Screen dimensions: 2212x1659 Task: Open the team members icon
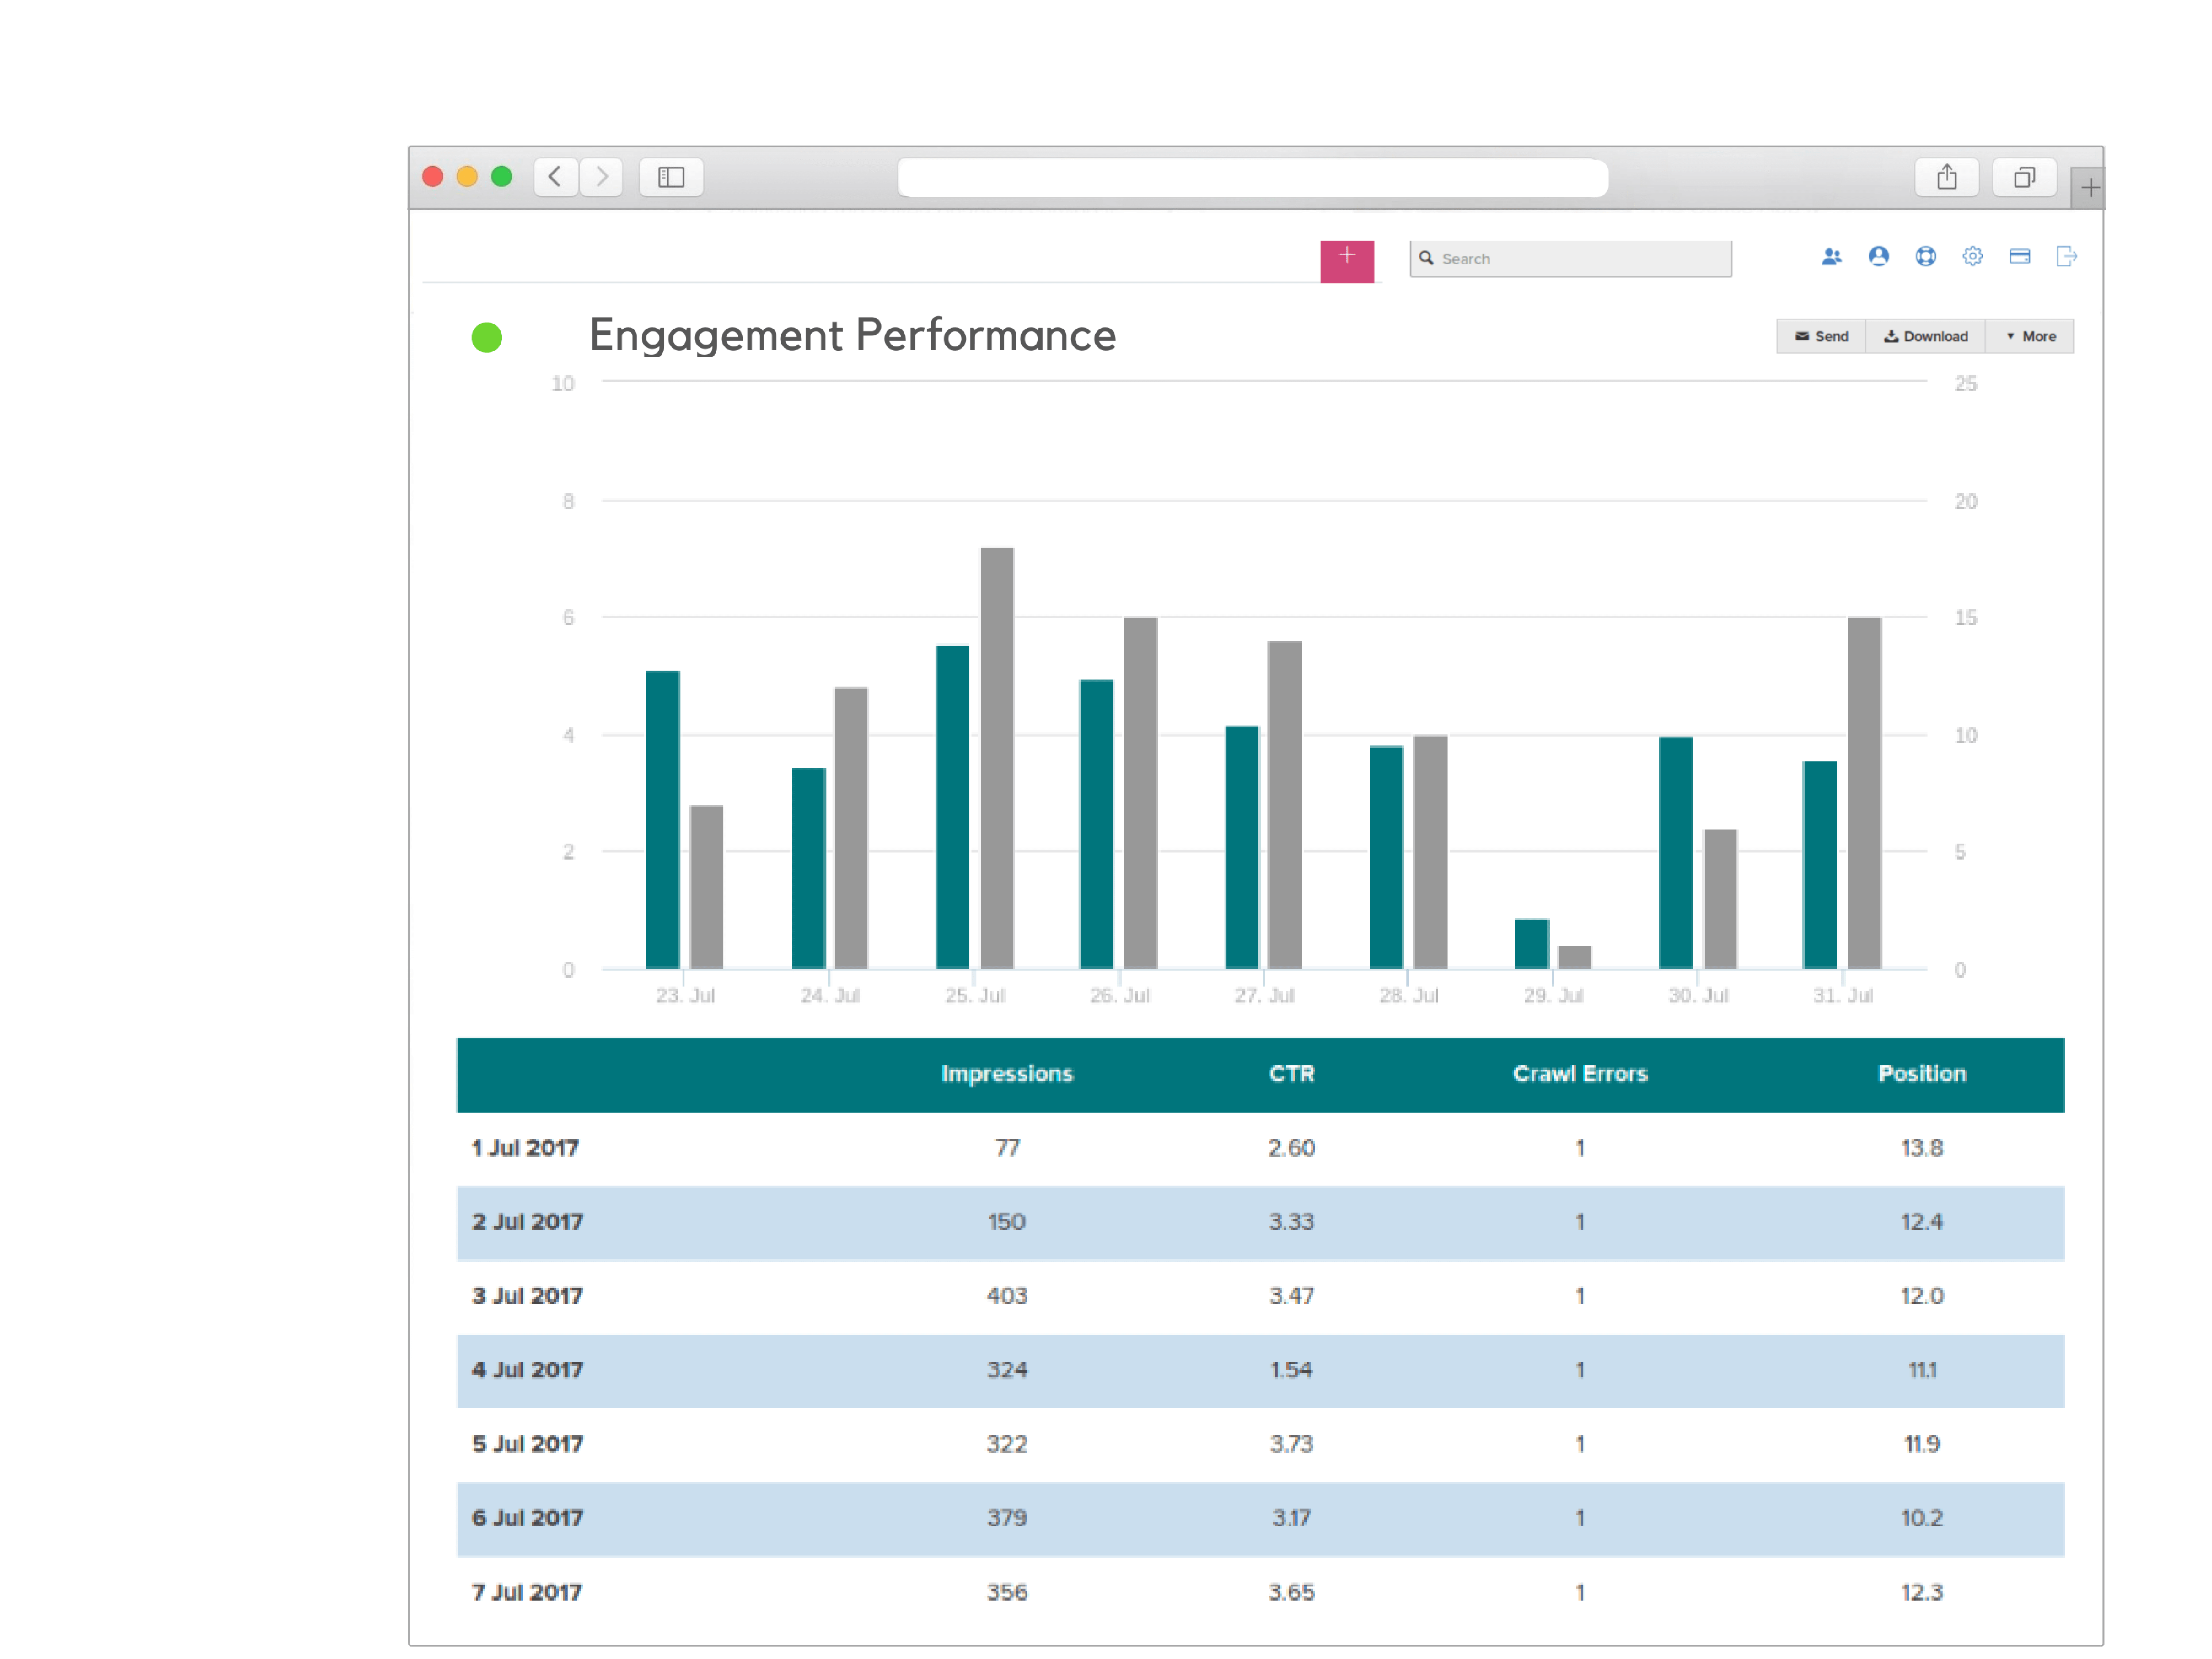point(1832,257)
